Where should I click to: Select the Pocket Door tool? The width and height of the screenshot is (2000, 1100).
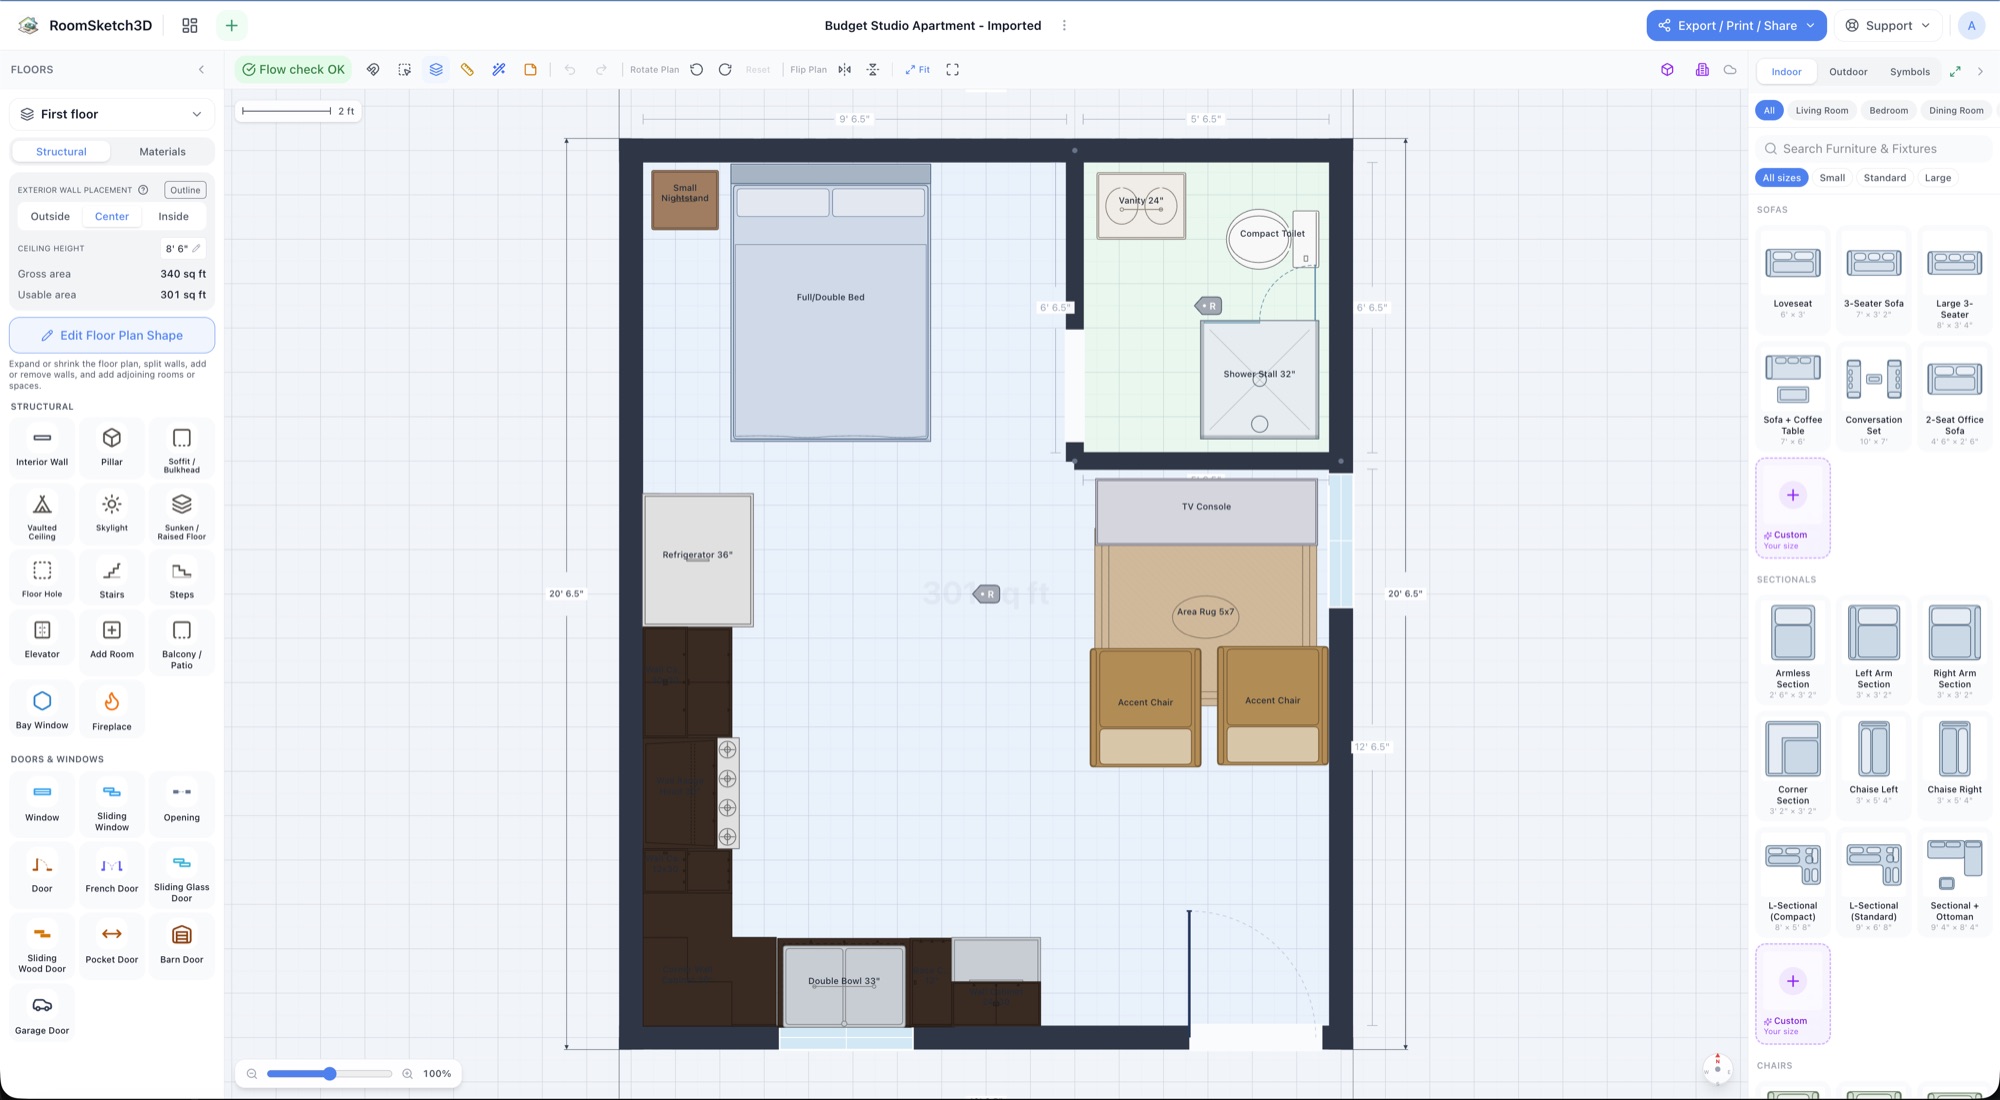(112, 944)
